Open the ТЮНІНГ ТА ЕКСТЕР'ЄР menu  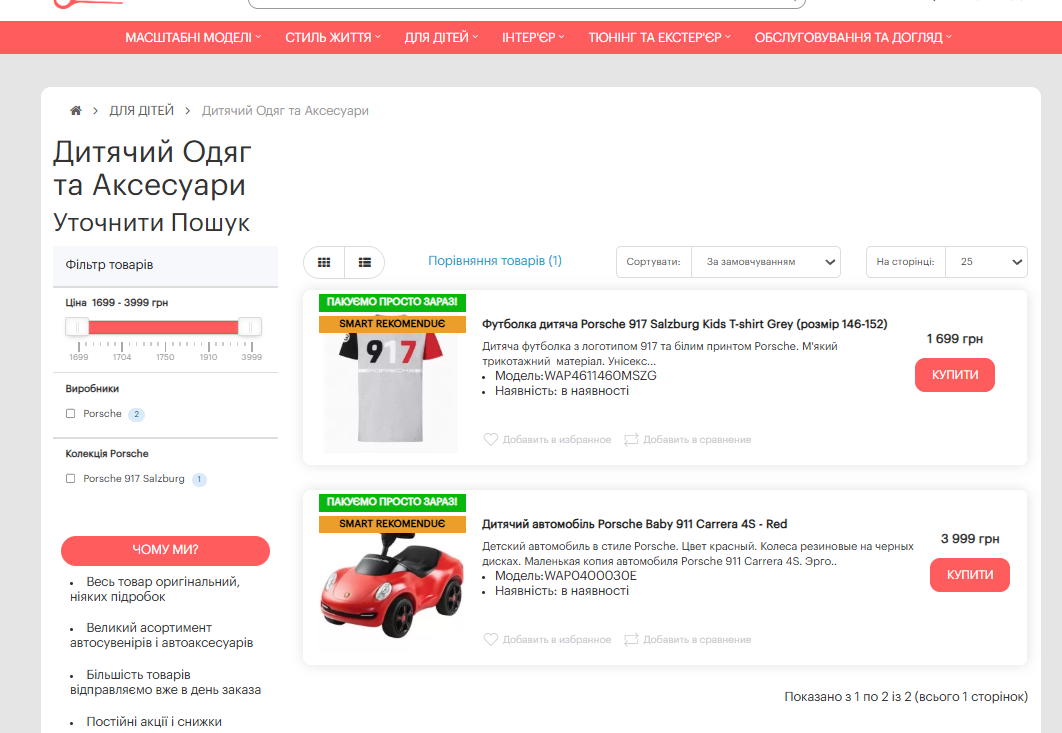click(659, 38)
